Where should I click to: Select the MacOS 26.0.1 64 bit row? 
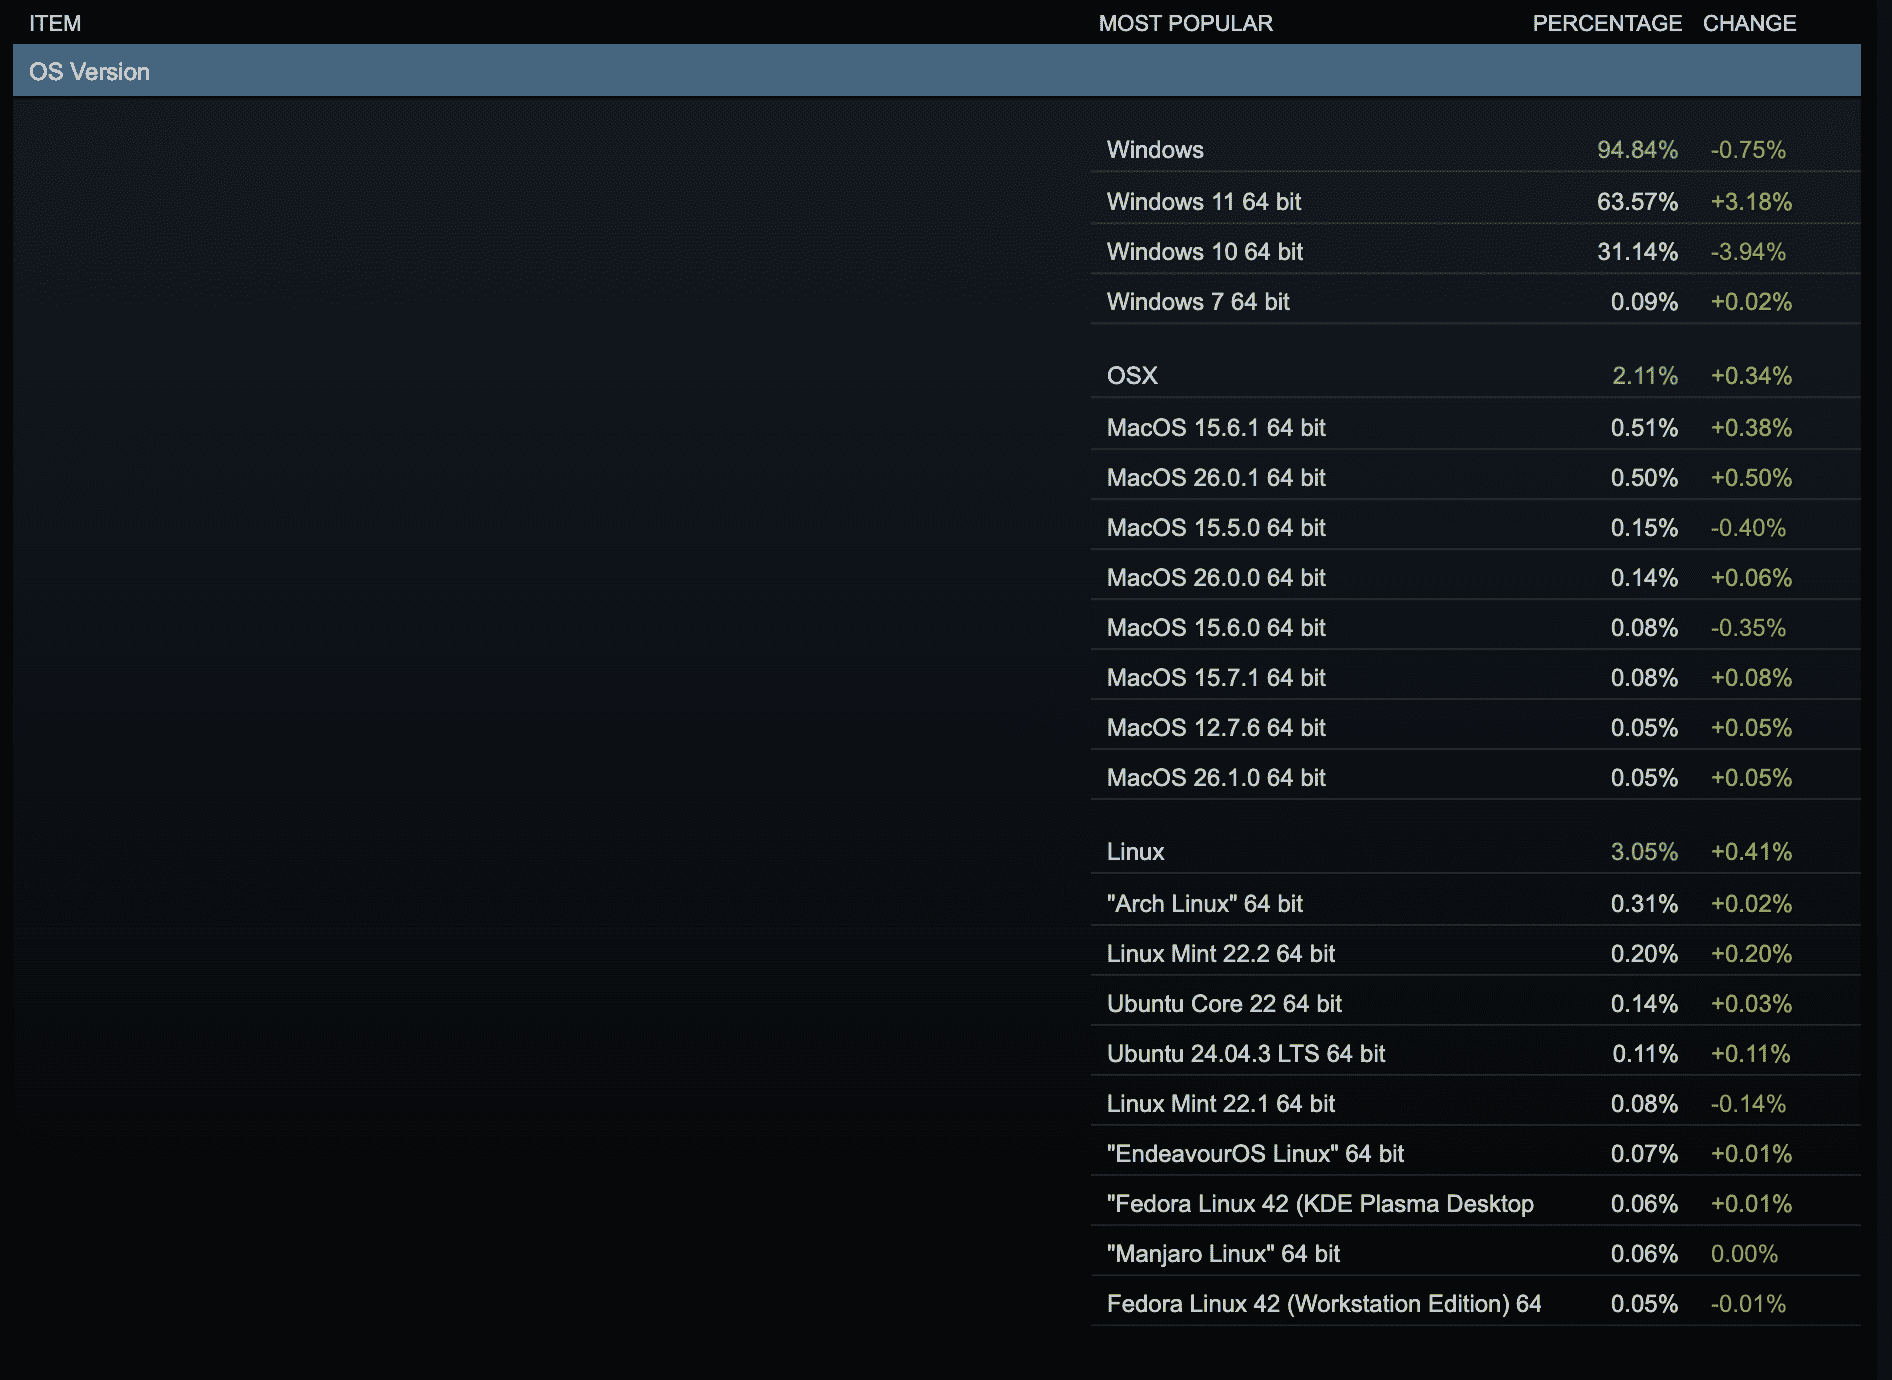click(1216, 477)
